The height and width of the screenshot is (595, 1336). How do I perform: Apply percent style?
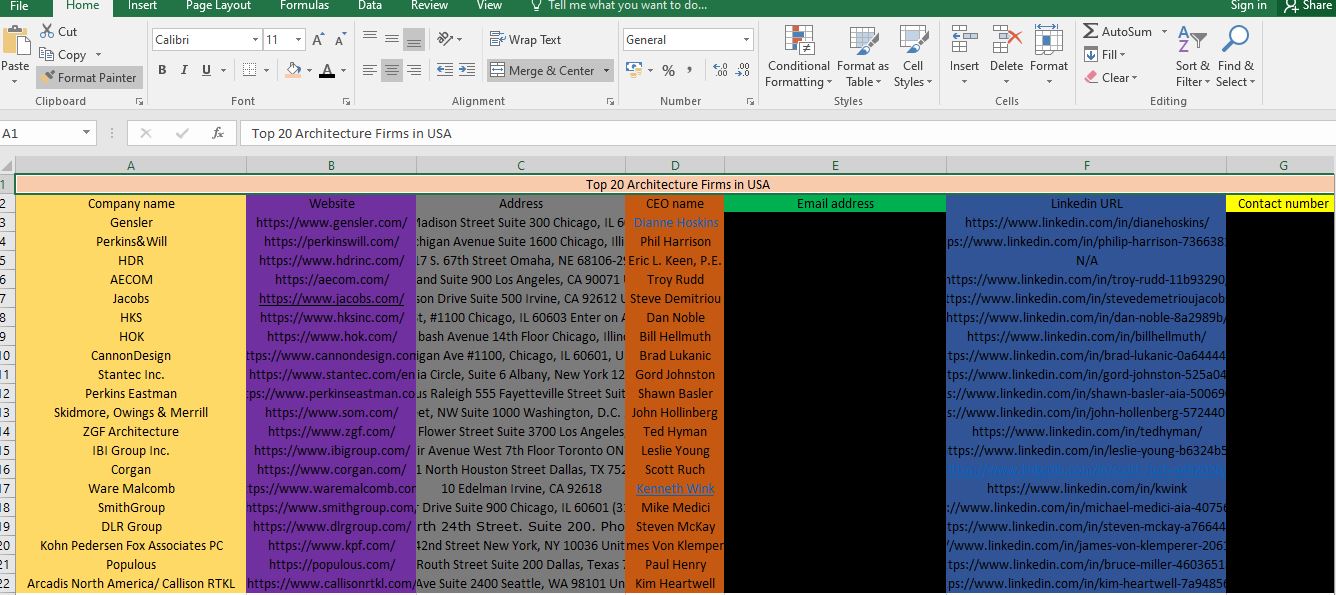667,71
